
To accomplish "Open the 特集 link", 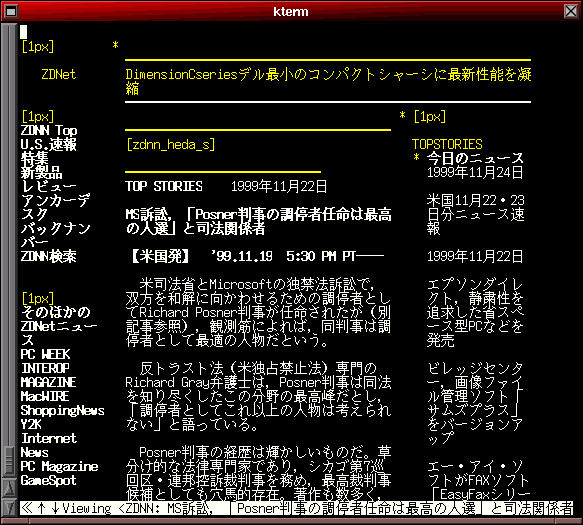I will [35, 158].
